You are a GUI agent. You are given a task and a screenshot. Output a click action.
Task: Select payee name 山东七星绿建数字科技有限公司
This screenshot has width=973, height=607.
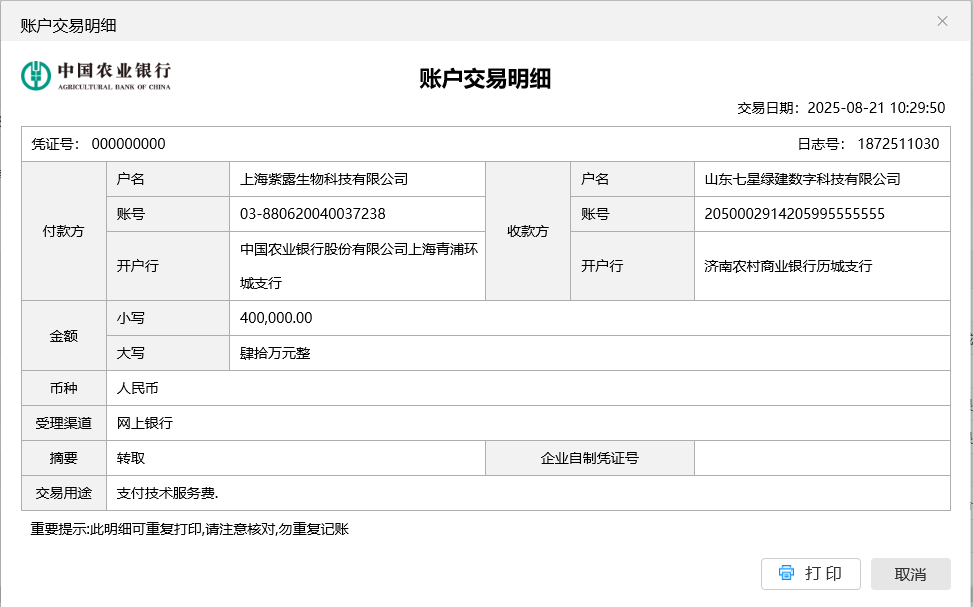pyautogui.click(x=802, y=180)
